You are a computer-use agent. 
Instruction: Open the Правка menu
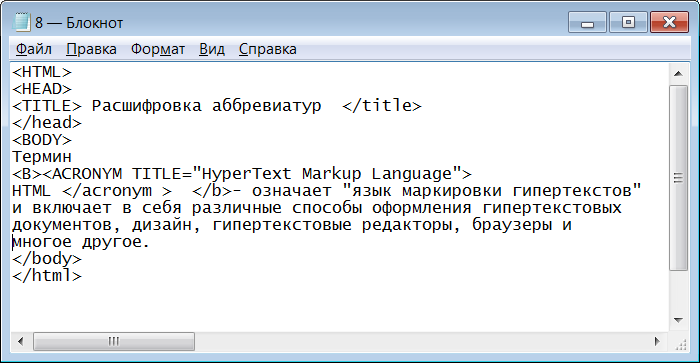(92, 49)
